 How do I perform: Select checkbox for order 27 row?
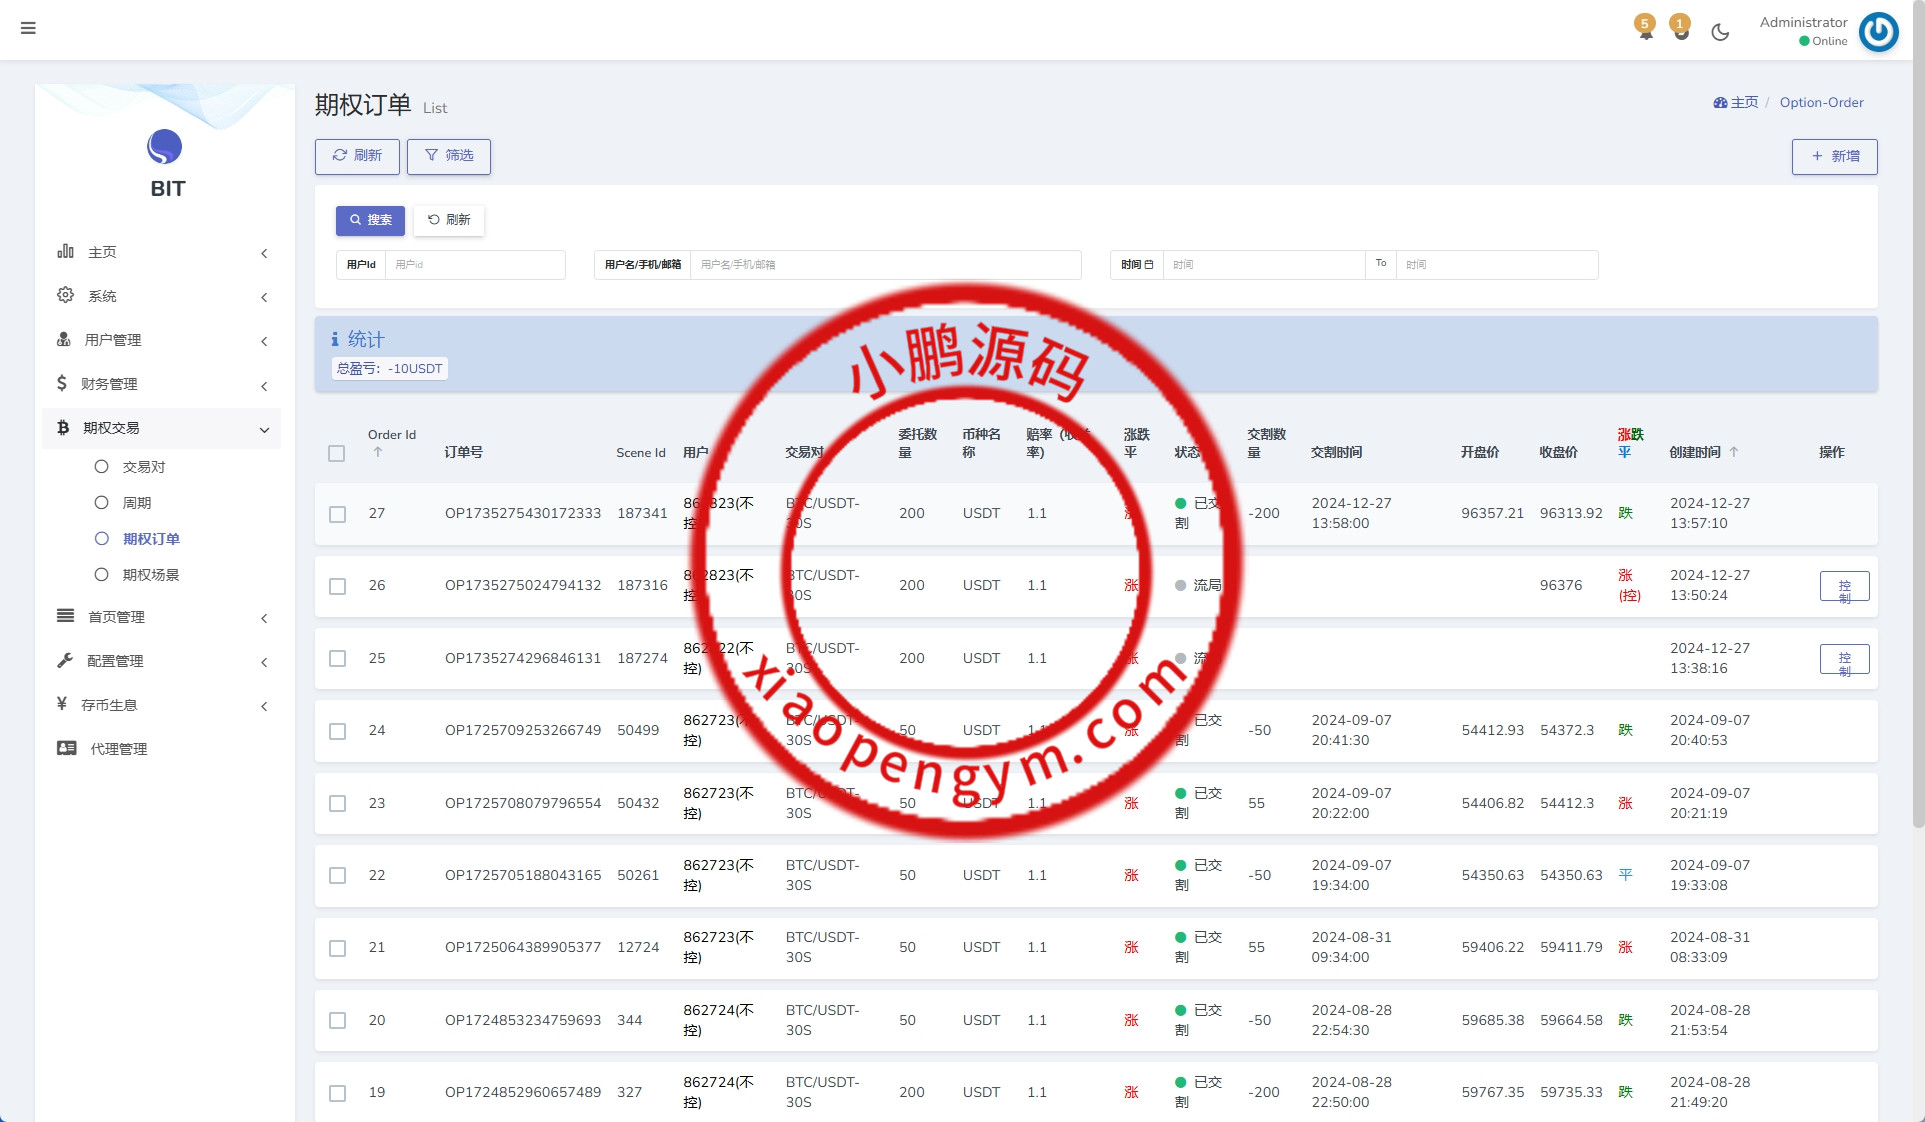coord(337,514)
